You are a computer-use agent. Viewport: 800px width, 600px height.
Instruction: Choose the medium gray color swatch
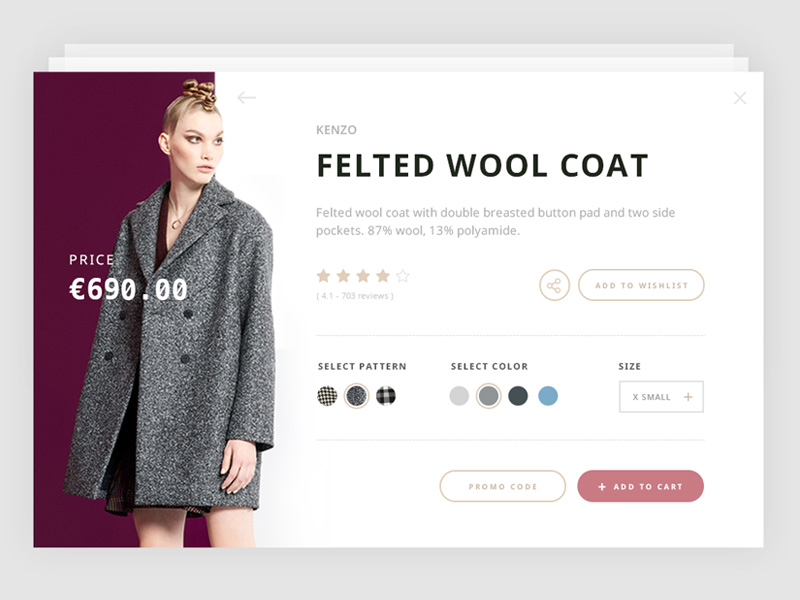coord(489,396)
